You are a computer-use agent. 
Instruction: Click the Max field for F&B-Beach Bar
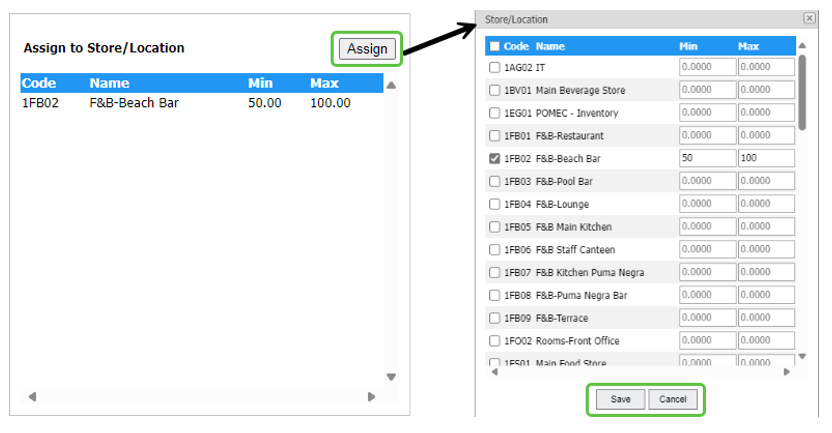[x=765, y=159]
